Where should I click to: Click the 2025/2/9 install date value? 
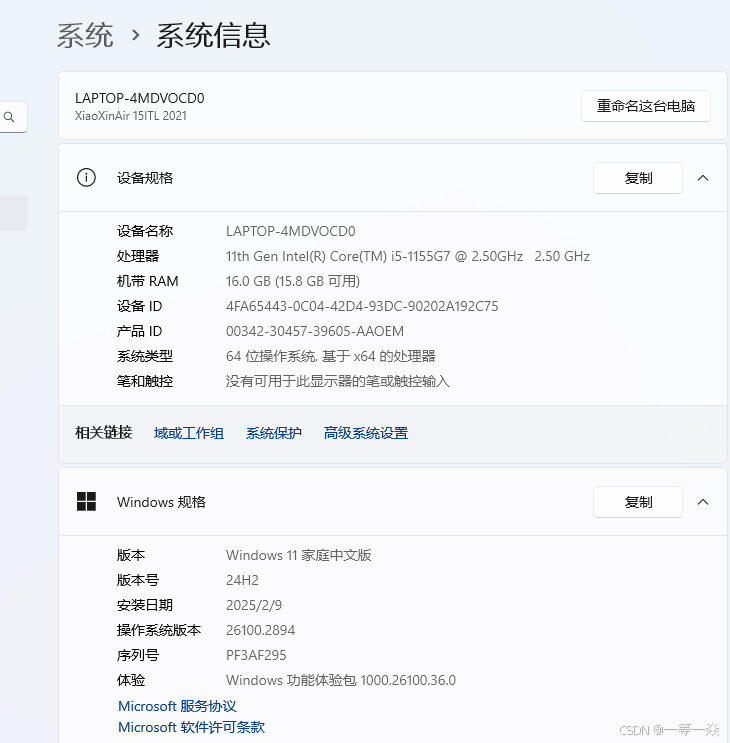pyautogui.click(x=254, y=605)
